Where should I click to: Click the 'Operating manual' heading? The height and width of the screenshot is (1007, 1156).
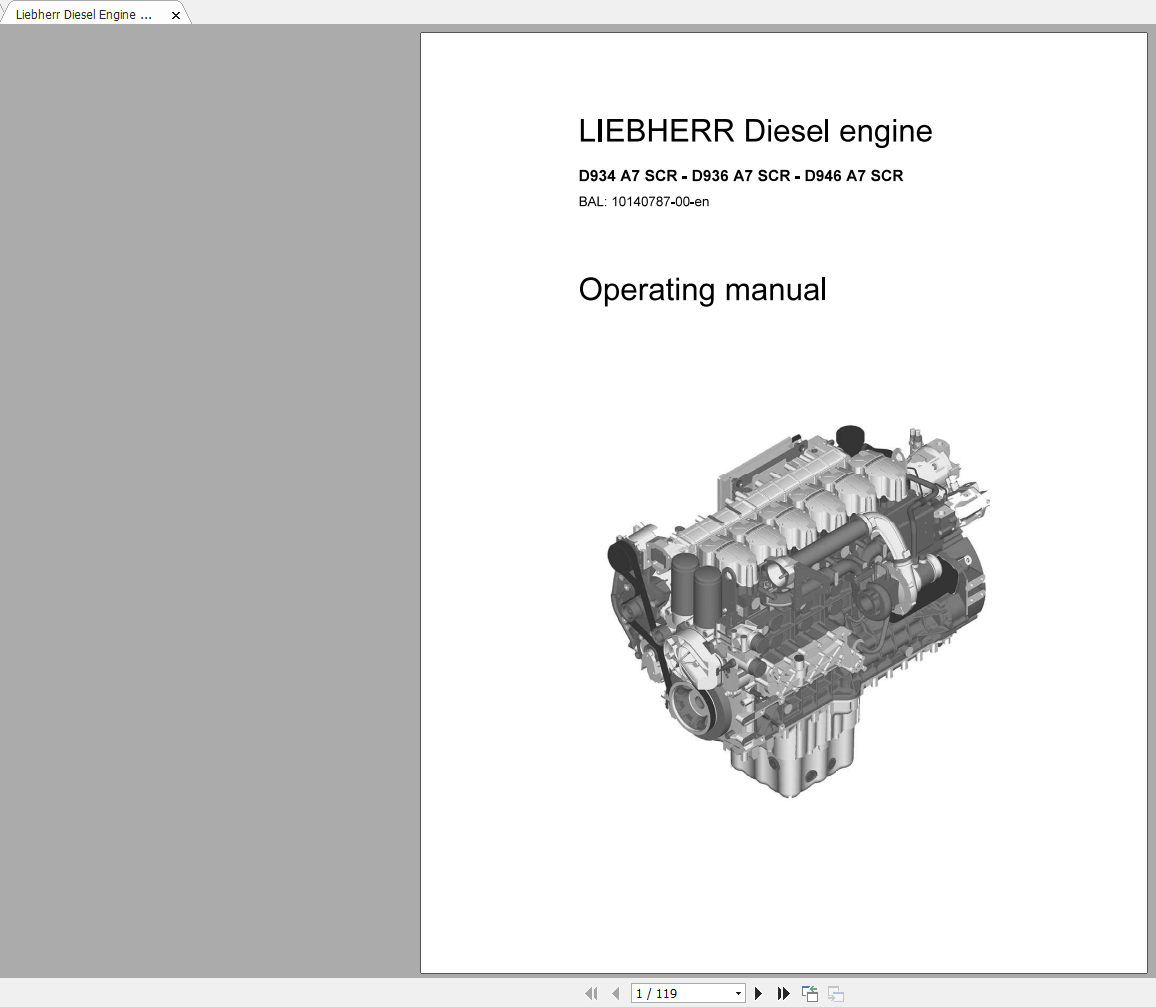pos(702,290)
